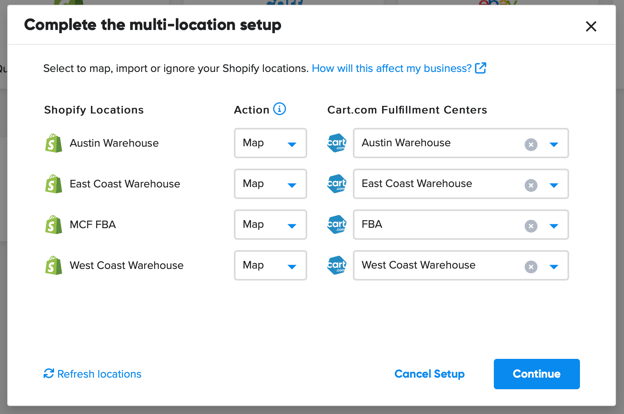Screen dimensions: 624x414
Task: Close the multi-location setup dialog
Action: pos(591,26)
